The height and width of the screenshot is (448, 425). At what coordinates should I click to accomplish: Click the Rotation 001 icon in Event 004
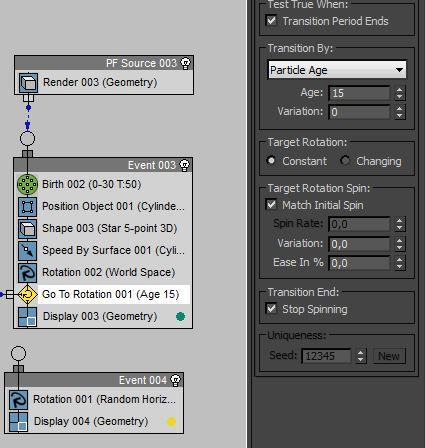[x=18, y=400]
